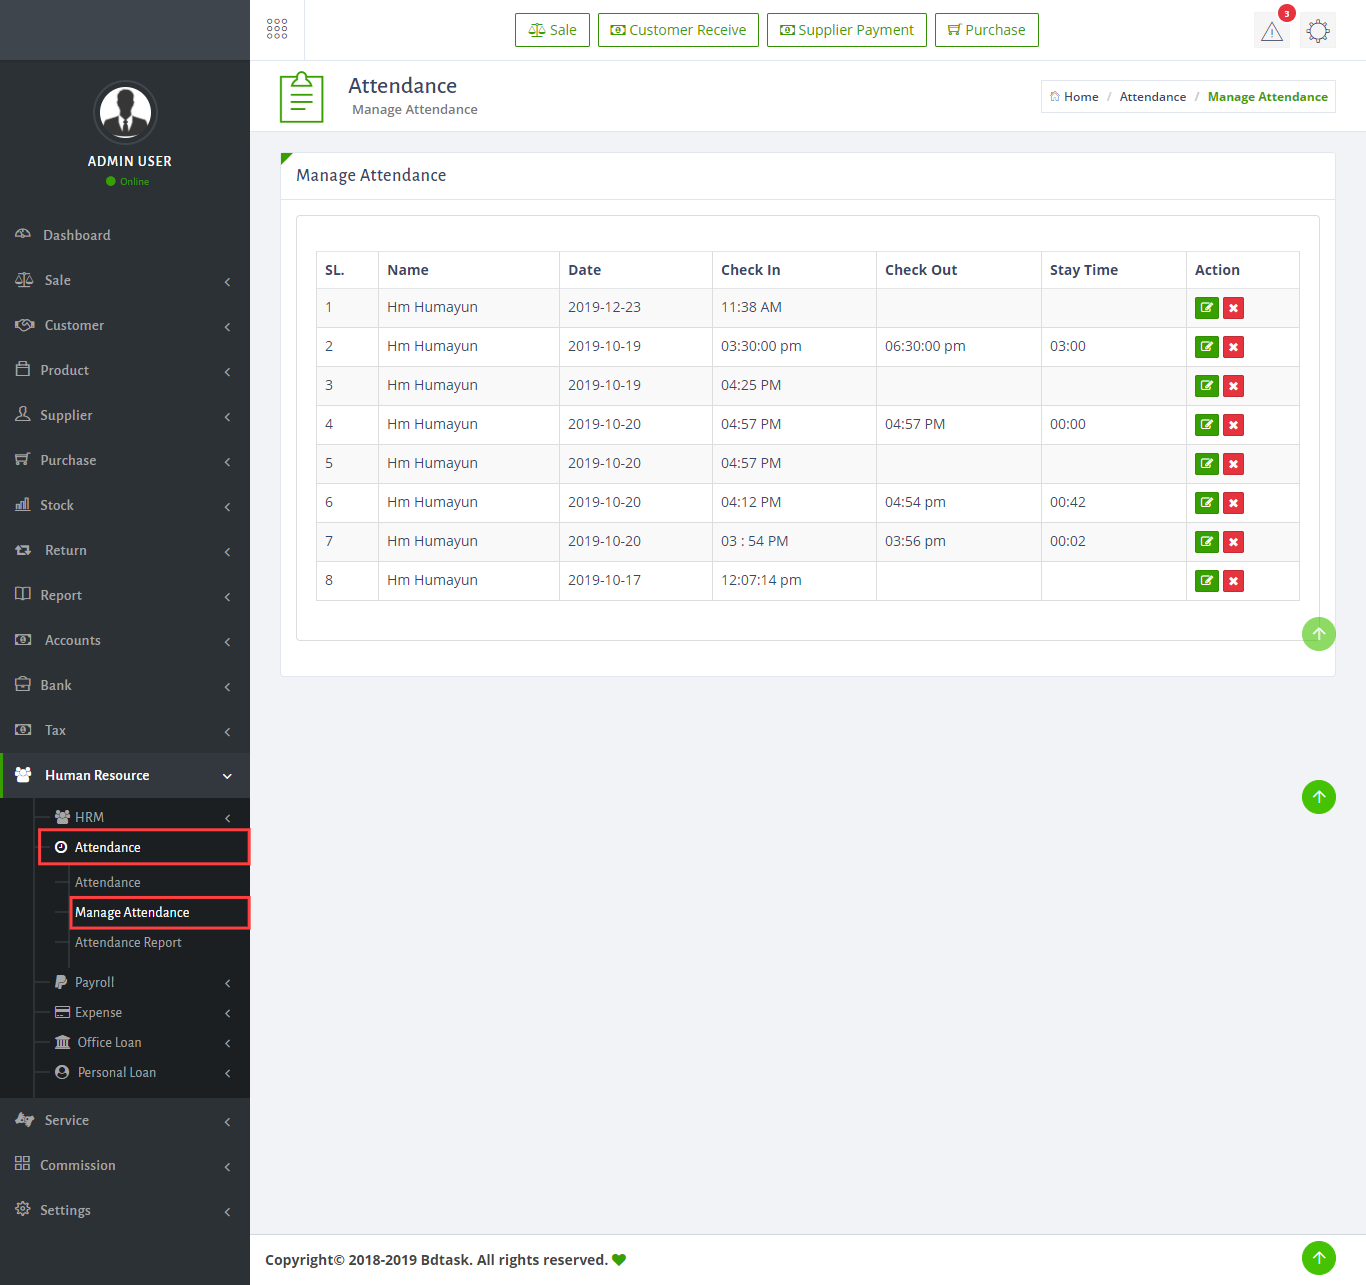Open the Purchase shortcut button
Viewport: 1366px width, 1285px height.
point(986,30)
